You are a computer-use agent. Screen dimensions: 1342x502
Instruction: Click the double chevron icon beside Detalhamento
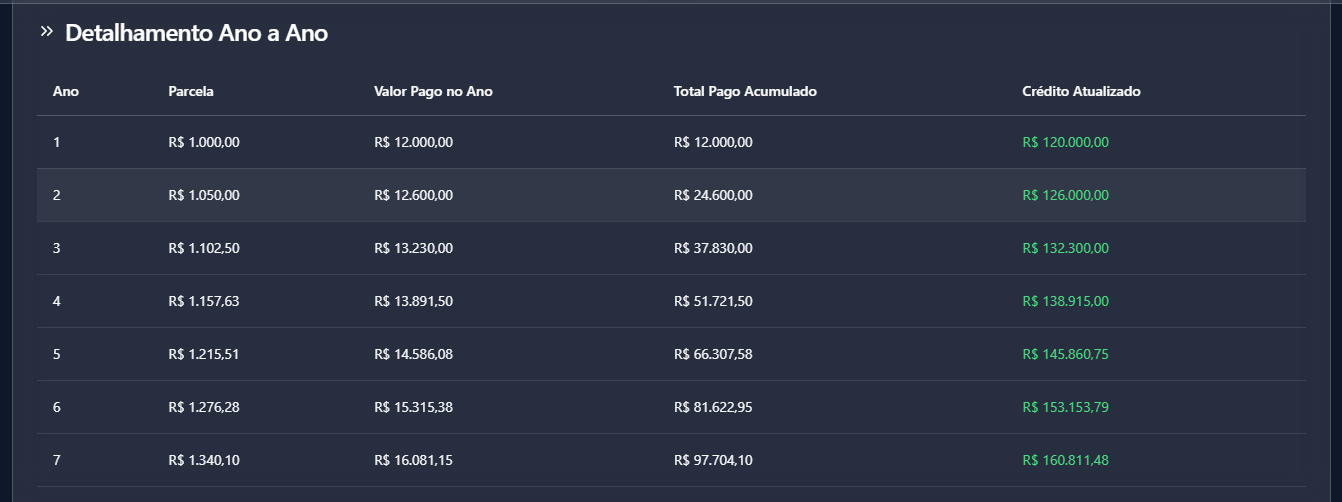pos(46,32)
